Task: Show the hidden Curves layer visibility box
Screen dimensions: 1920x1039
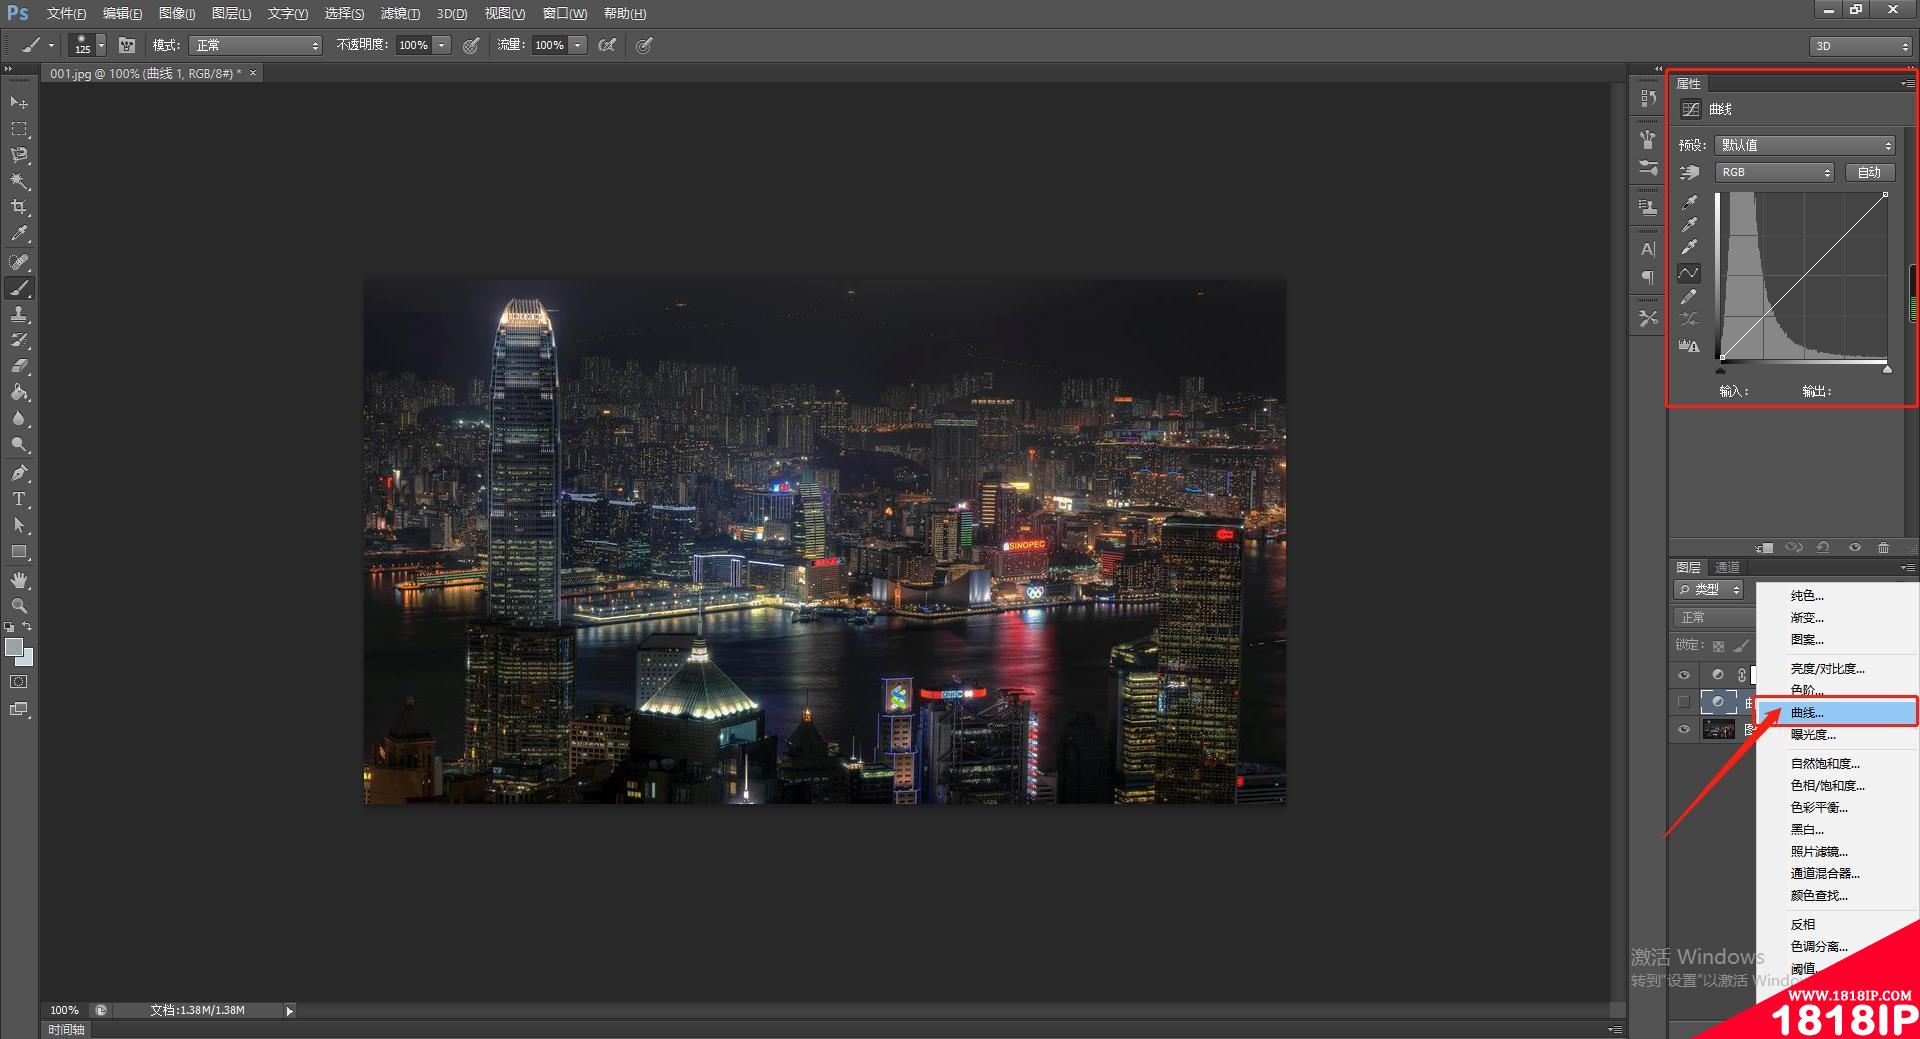Action: coord(1684,702)
